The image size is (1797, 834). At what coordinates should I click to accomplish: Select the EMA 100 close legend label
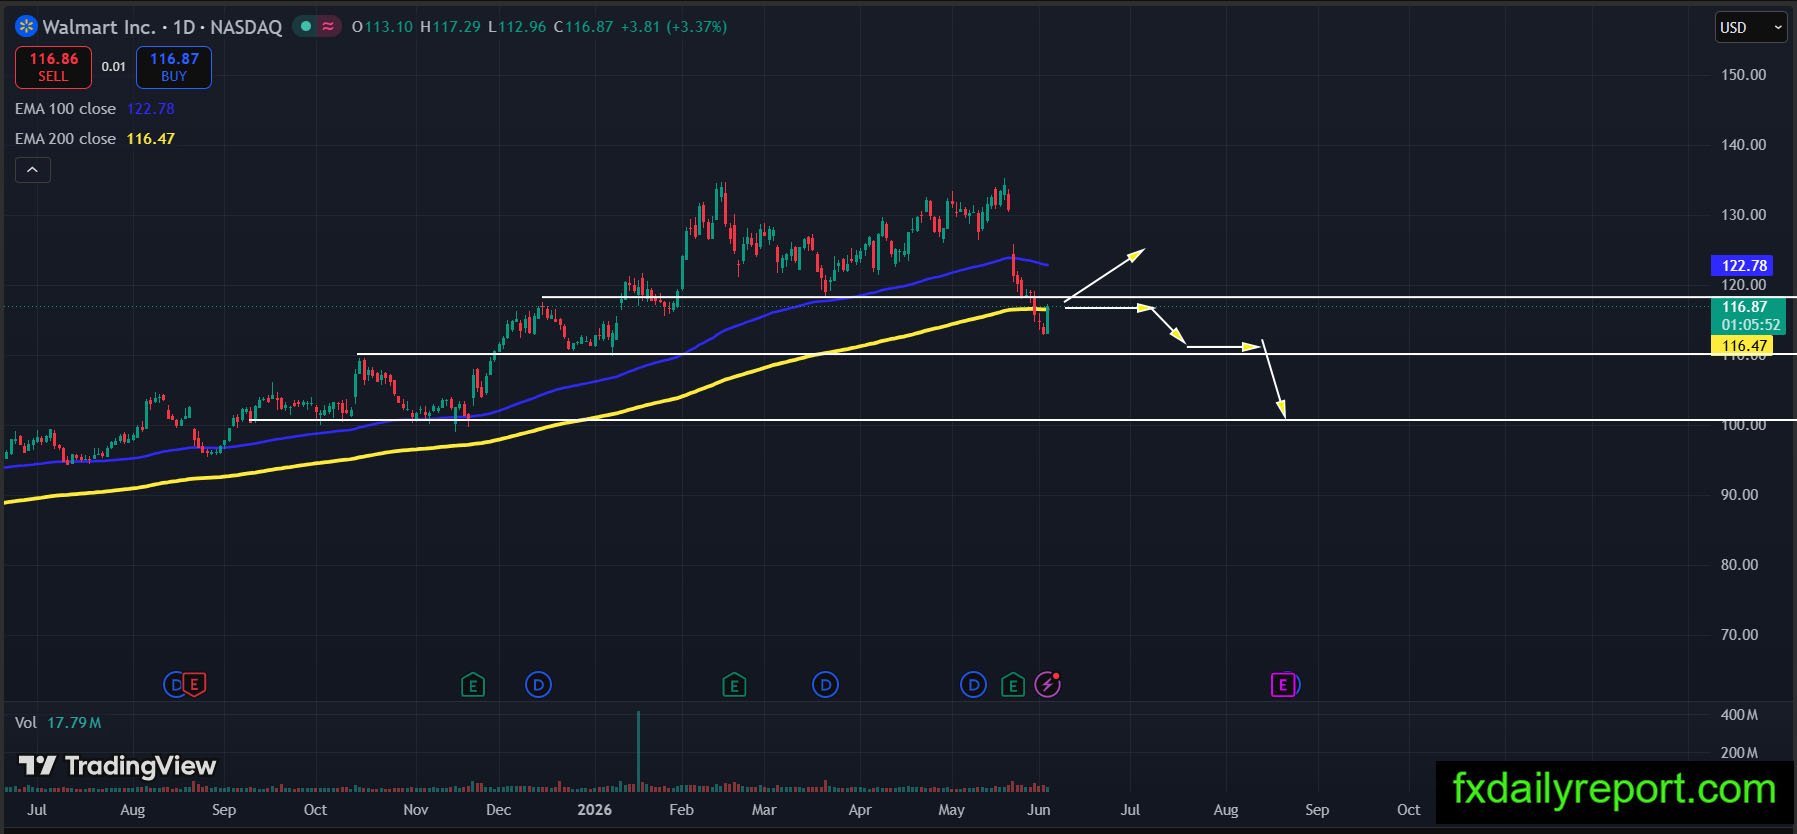65,108
